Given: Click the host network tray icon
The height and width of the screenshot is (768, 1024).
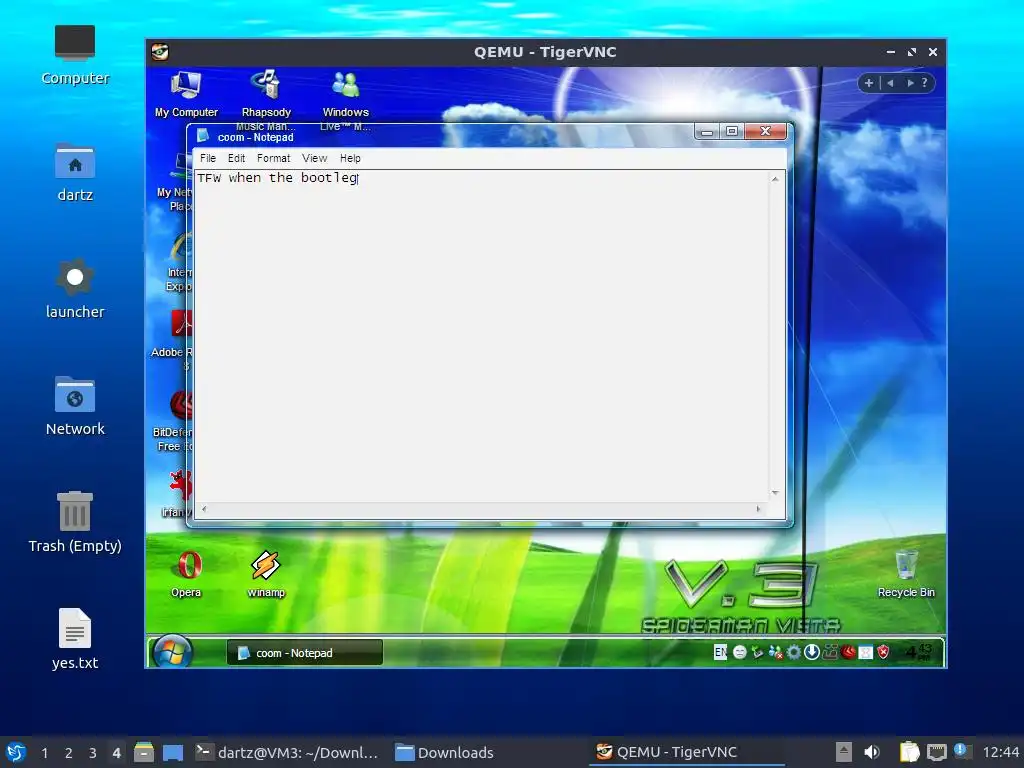Looking at the screenshot, I should (x=937, y=752).
